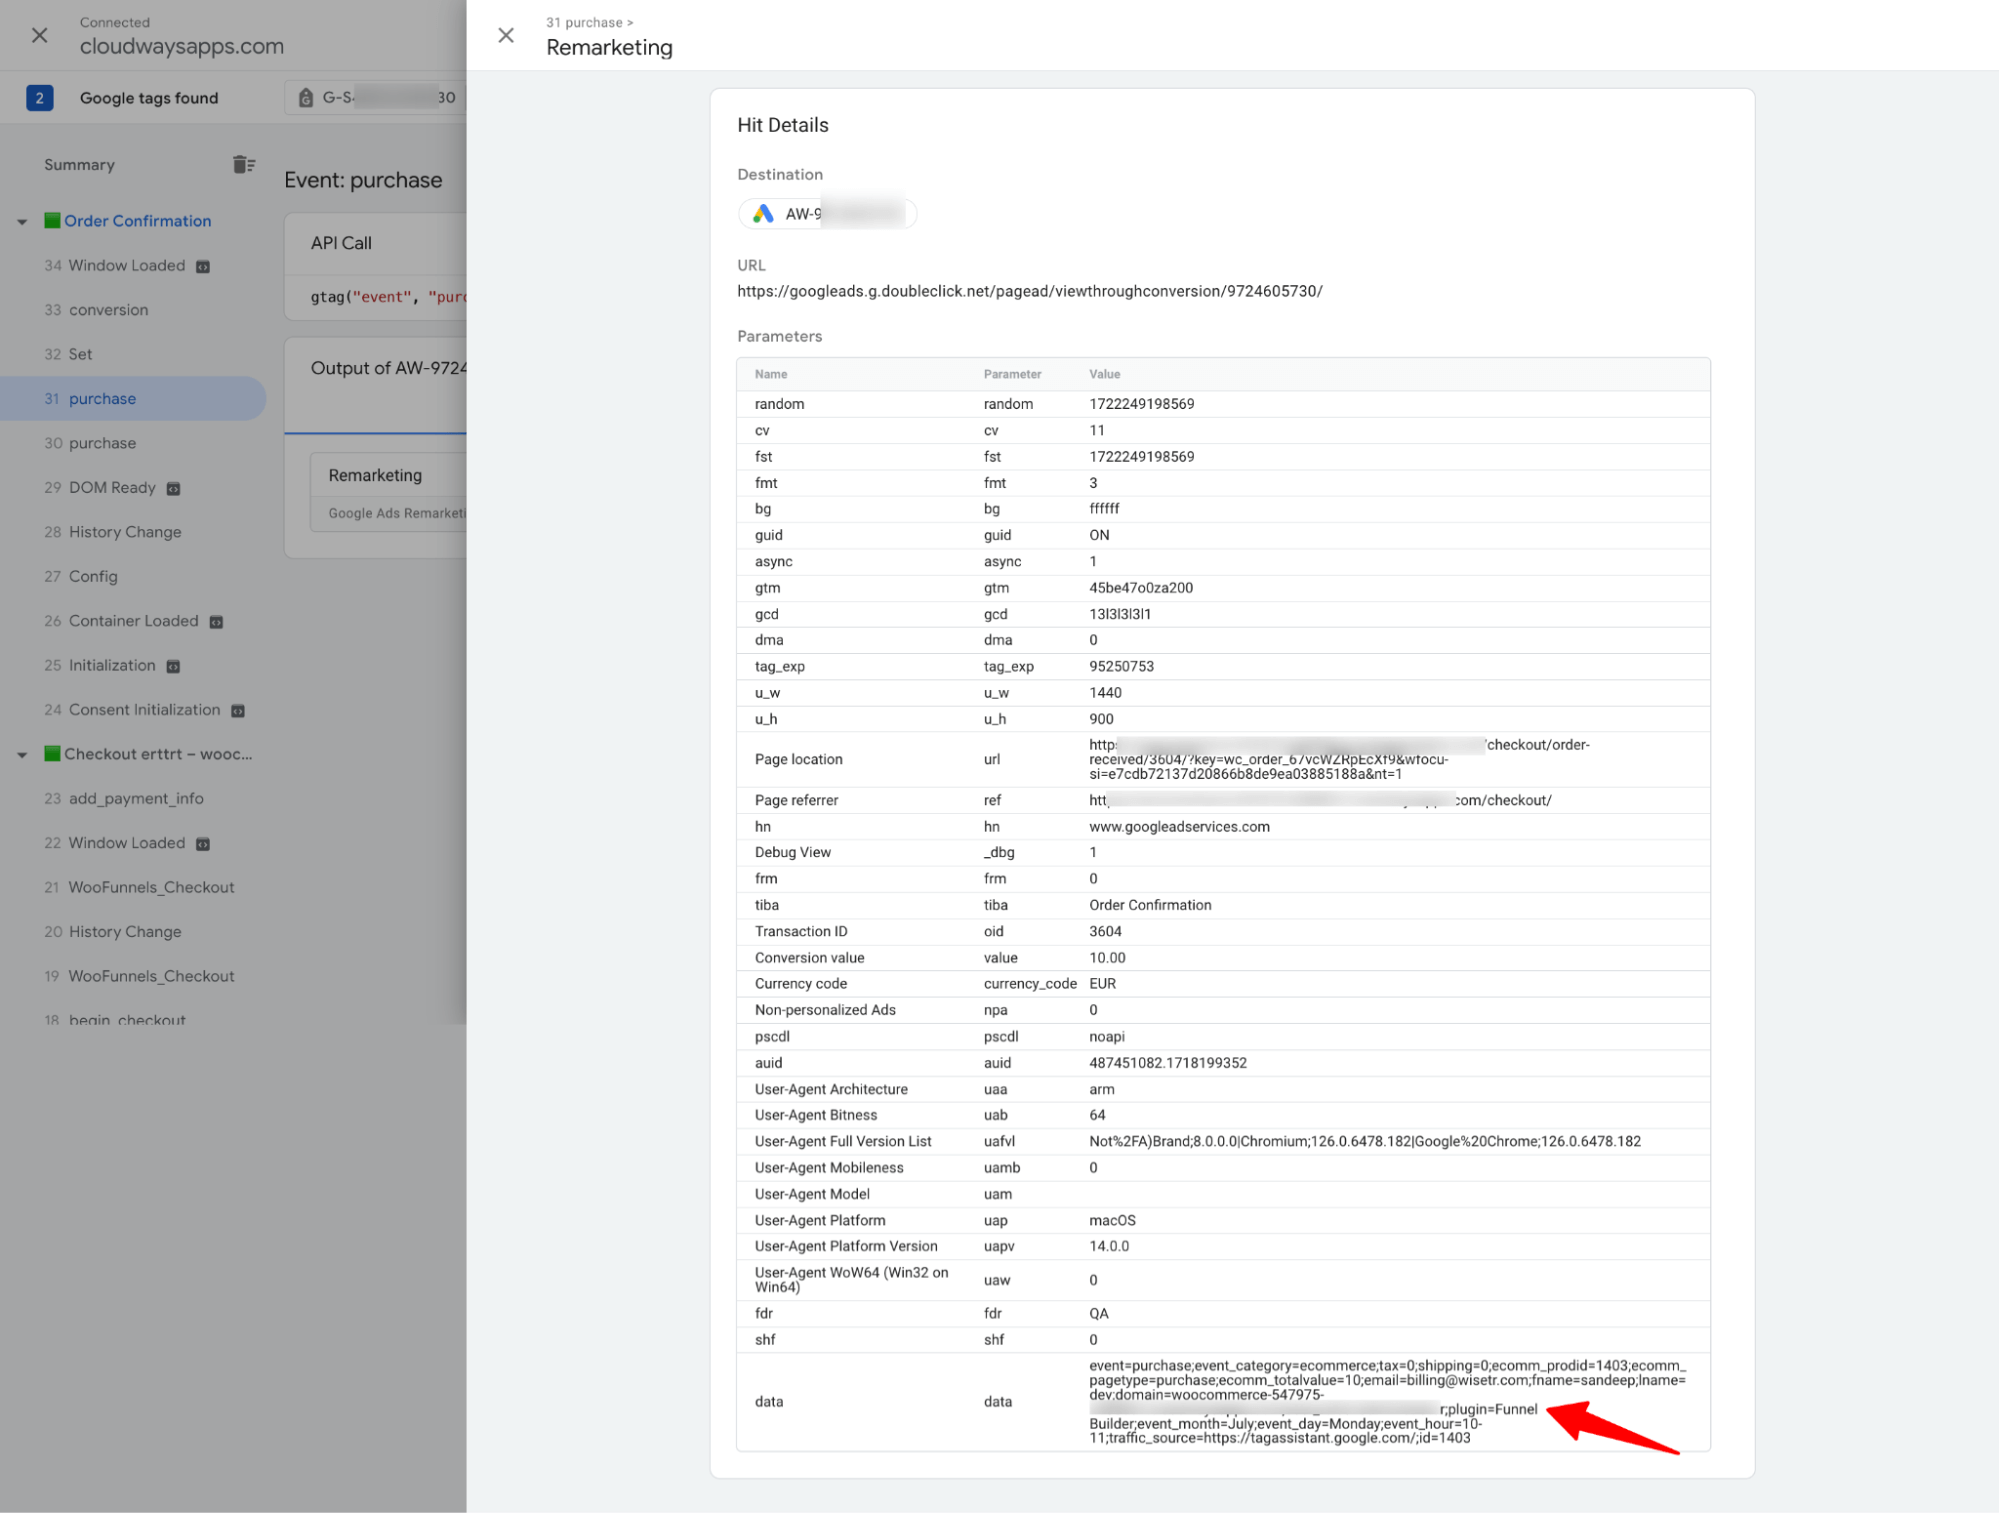Image resolution: width=1999 pixels, height=1513 pixels.
Task: Click the icon beside 34 Window Loaded
Action: coord(203,267)
